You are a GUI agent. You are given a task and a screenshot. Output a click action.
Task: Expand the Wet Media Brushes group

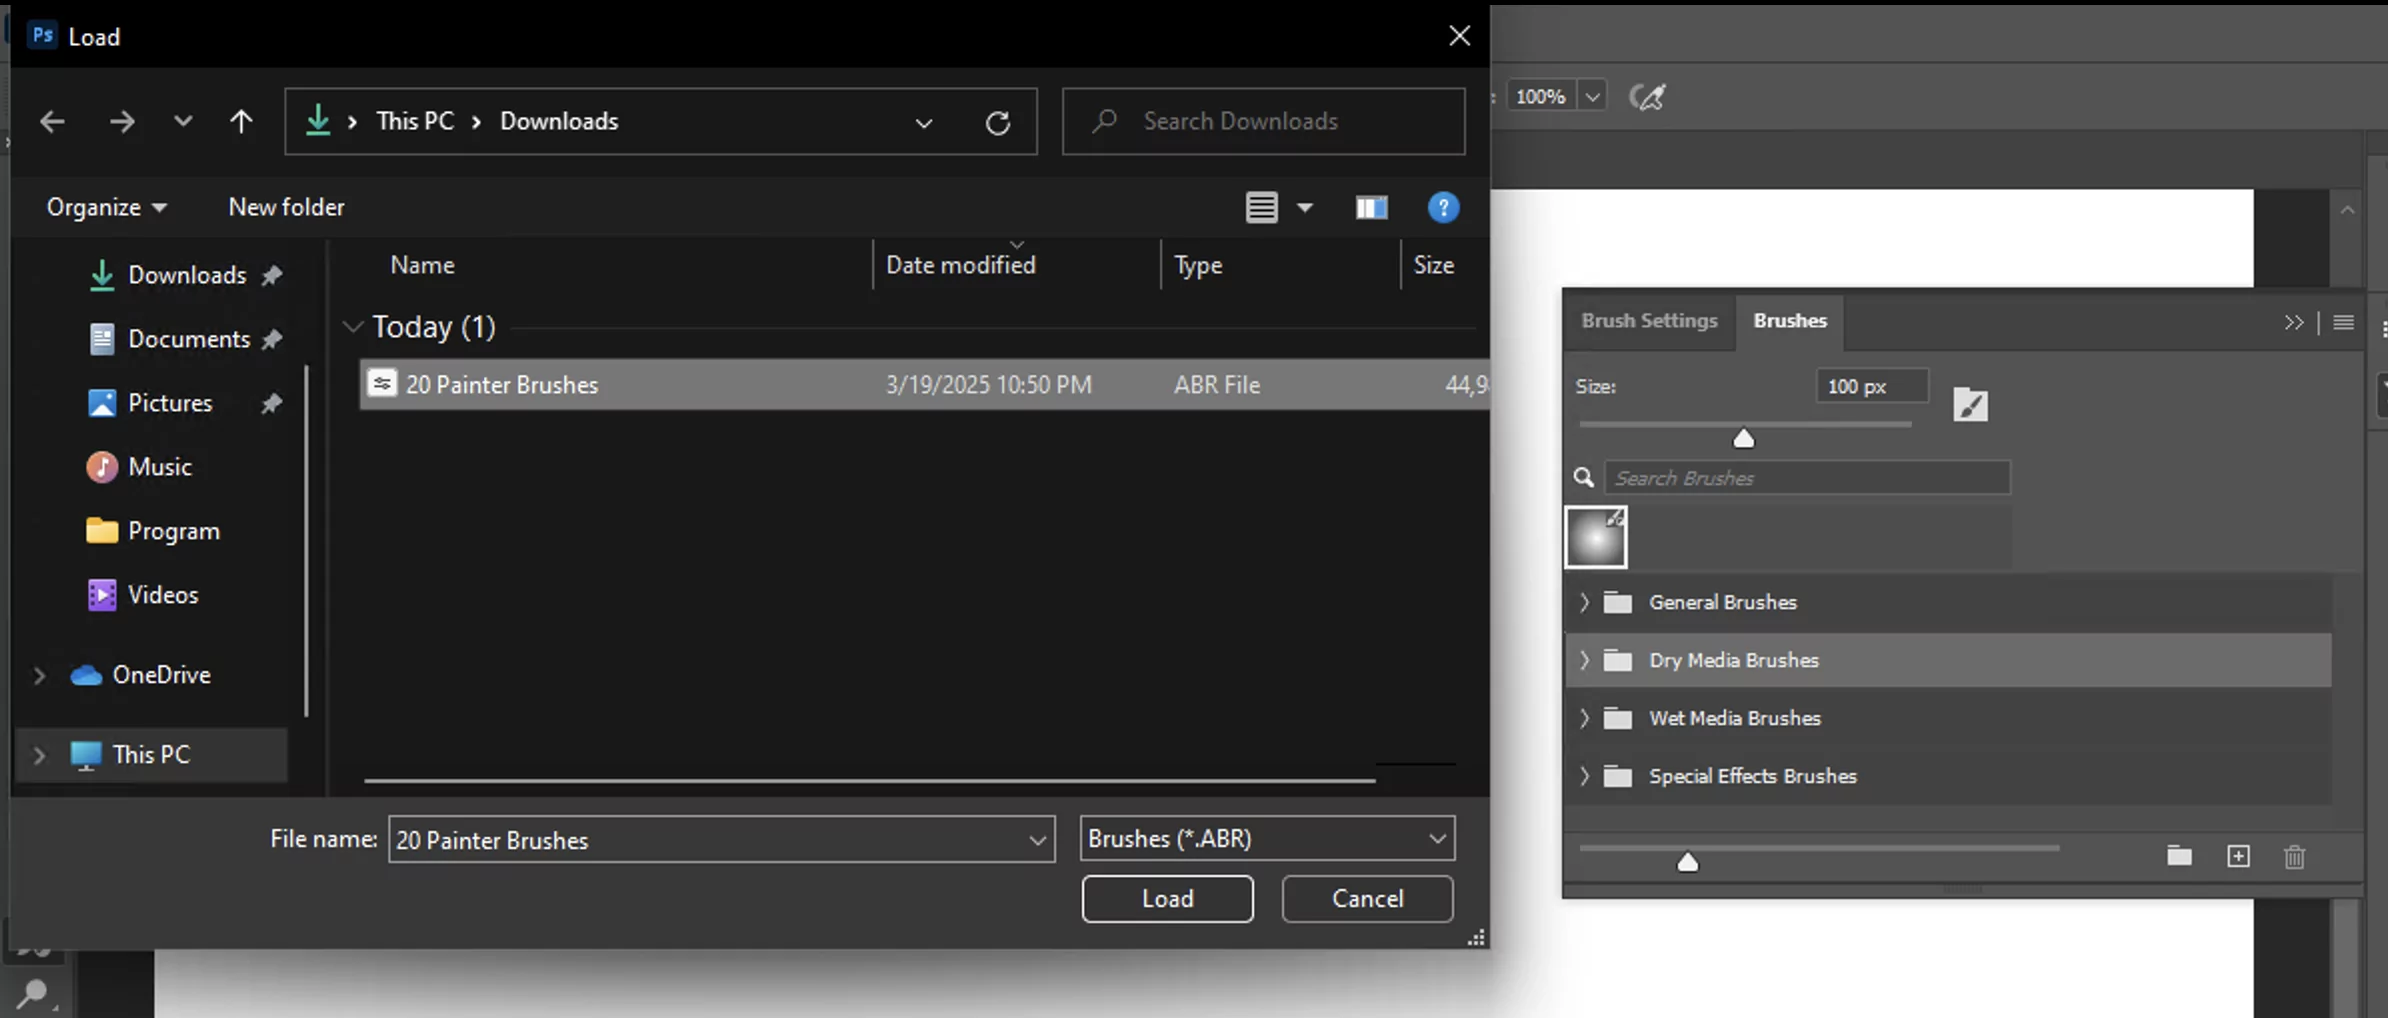point(1584,718)
